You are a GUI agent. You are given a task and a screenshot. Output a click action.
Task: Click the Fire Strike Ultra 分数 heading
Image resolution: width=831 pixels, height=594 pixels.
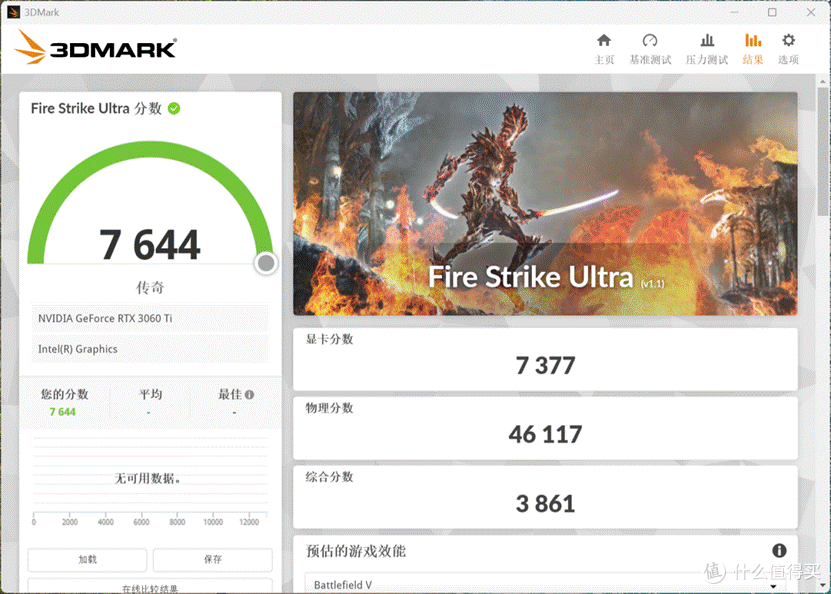(x=96, y=109)
